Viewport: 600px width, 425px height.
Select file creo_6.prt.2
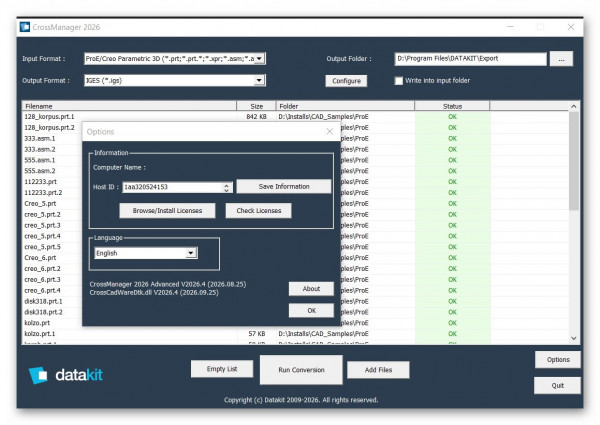click(x=42, y=269)
